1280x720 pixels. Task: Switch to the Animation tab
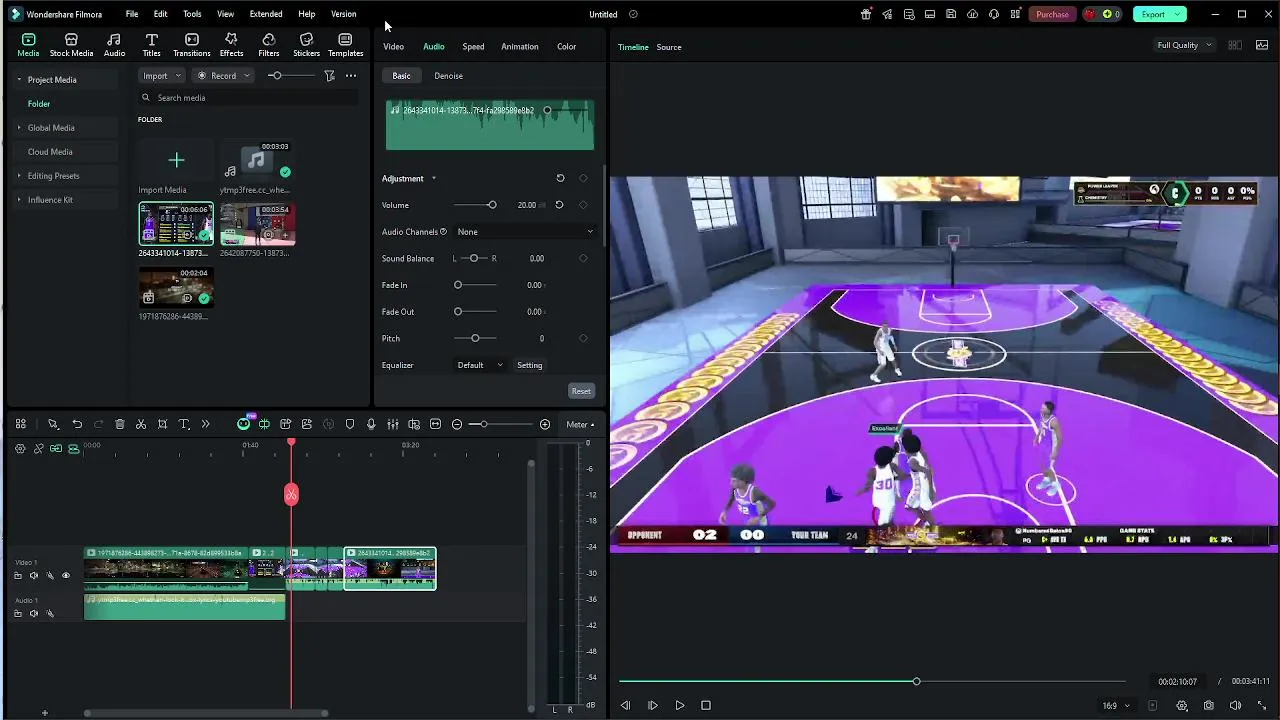520,47
